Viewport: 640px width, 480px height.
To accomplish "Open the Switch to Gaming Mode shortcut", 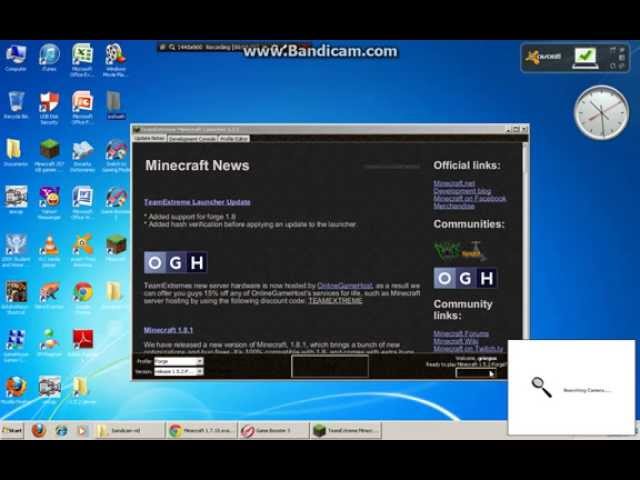I will pos(116,155).
